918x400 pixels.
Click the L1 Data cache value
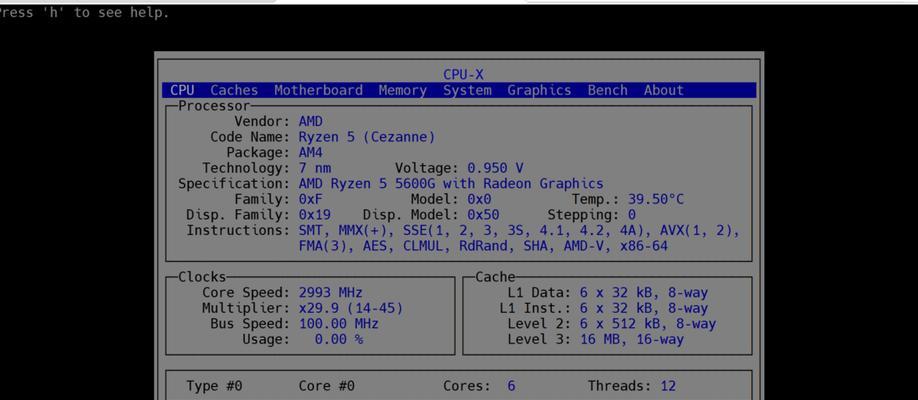[x=644, y=293]
